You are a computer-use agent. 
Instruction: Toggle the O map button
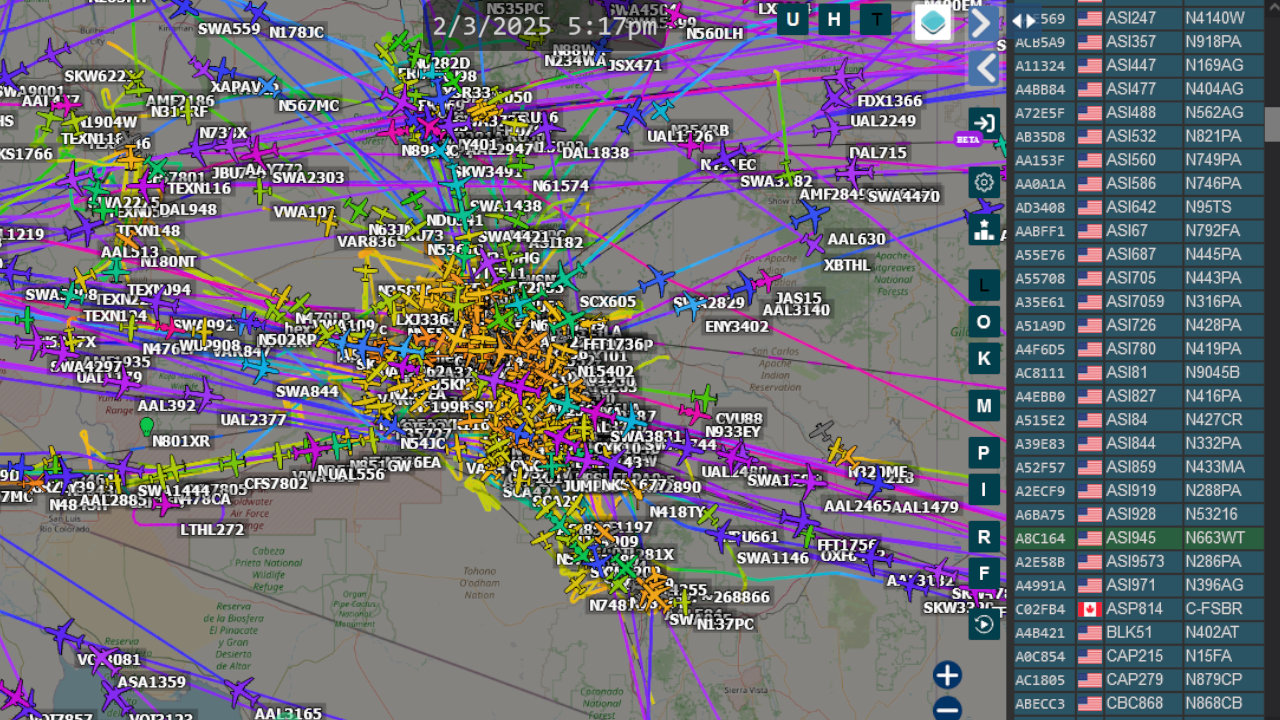pos(984,322)
